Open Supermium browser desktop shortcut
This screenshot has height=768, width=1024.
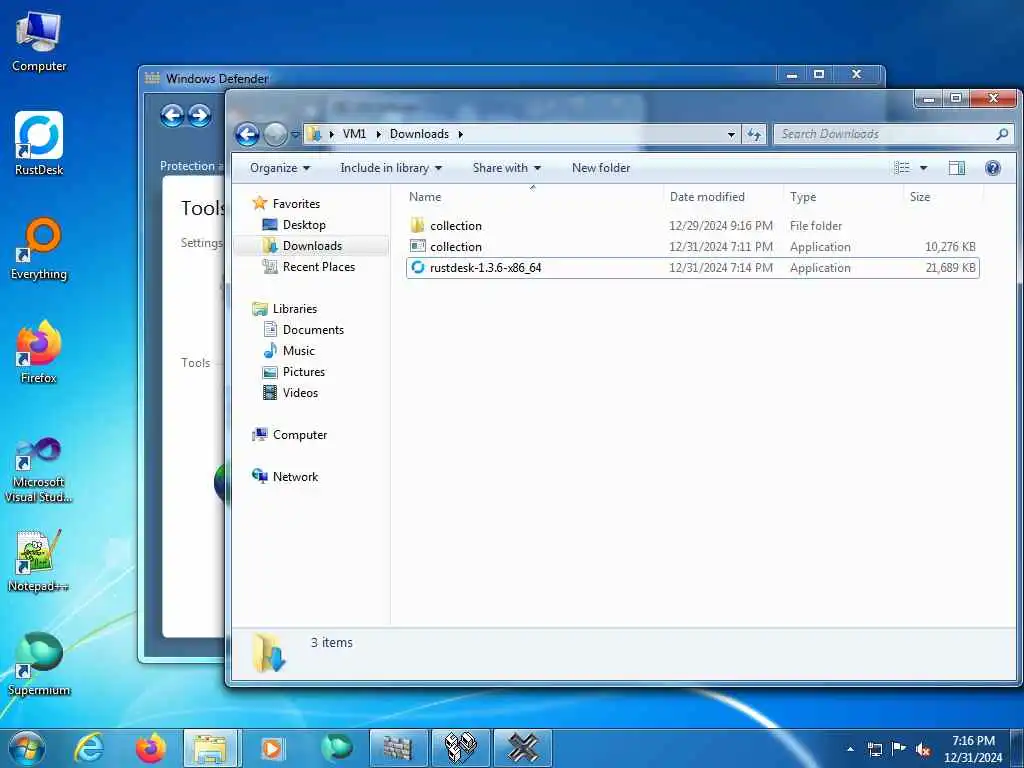pos(39,664)
